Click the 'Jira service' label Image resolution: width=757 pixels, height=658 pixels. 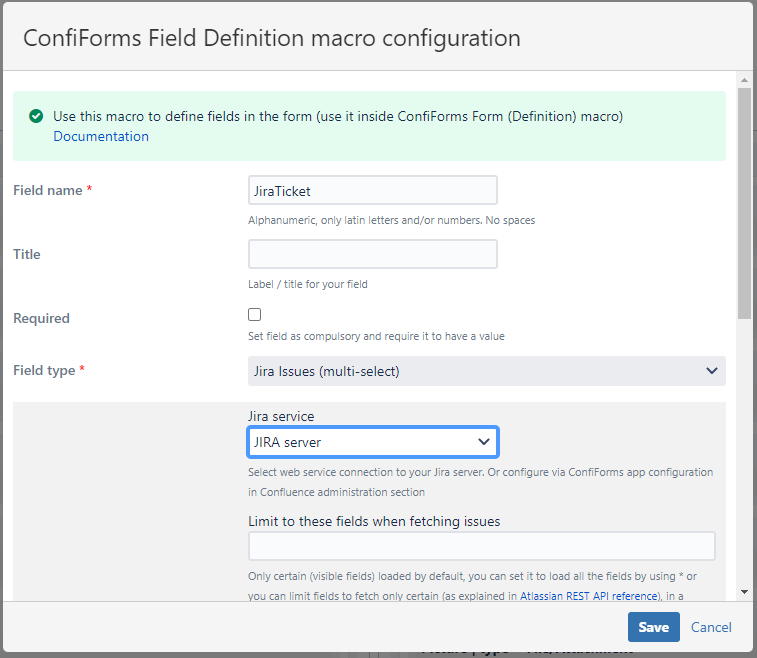click(x=281, y=416)
